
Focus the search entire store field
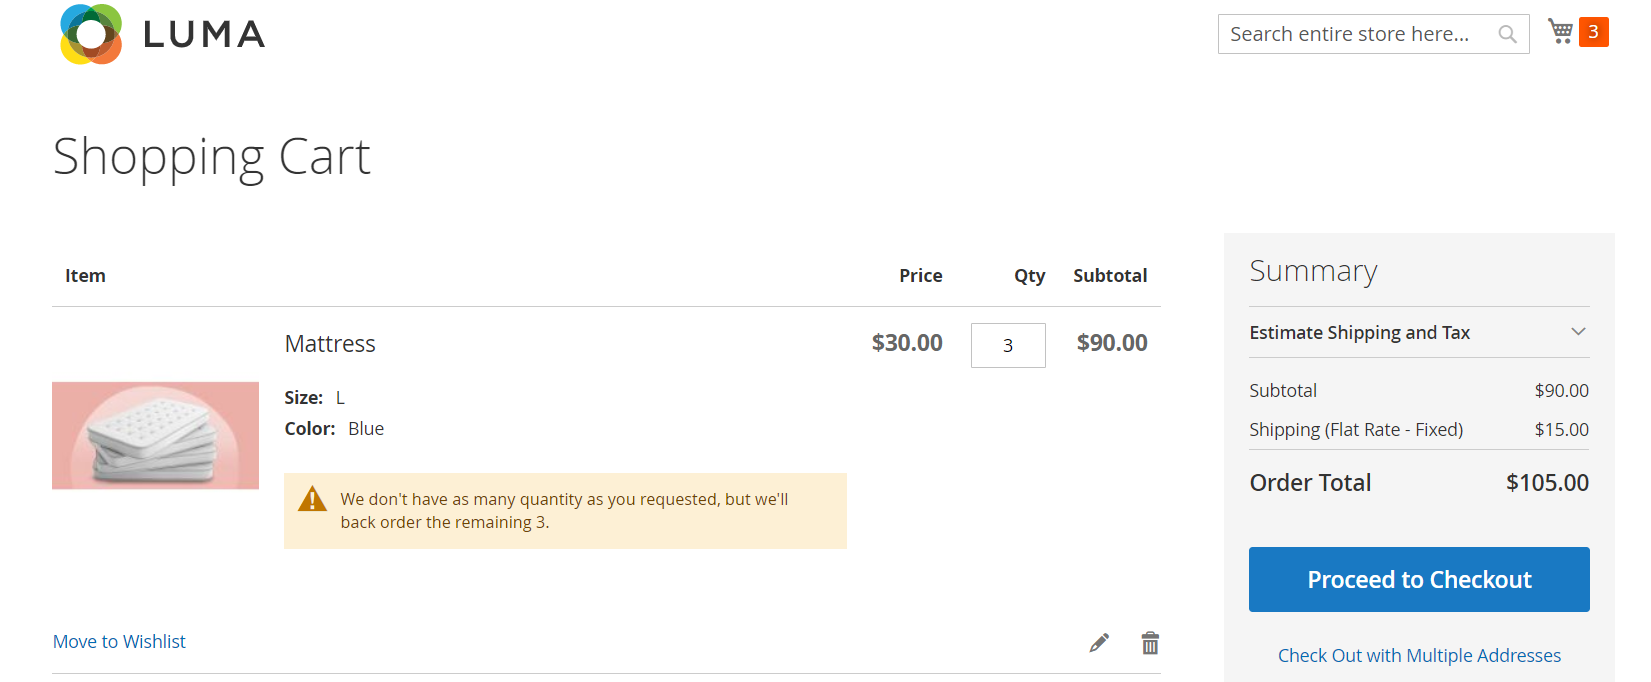coord(1355,35)
